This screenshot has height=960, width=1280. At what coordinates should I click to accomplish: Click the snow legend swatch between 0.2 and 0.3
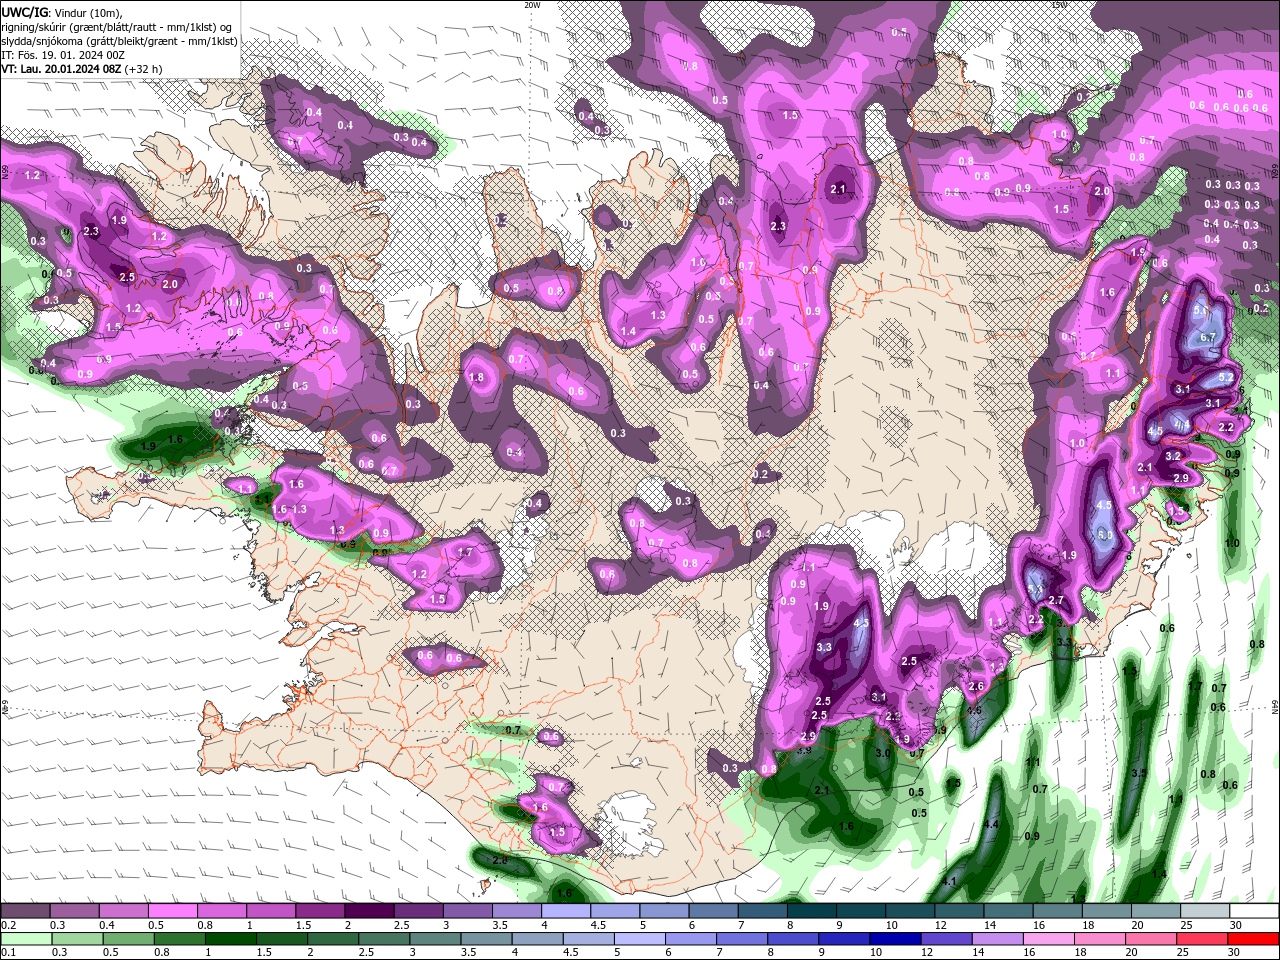(25, 911)
